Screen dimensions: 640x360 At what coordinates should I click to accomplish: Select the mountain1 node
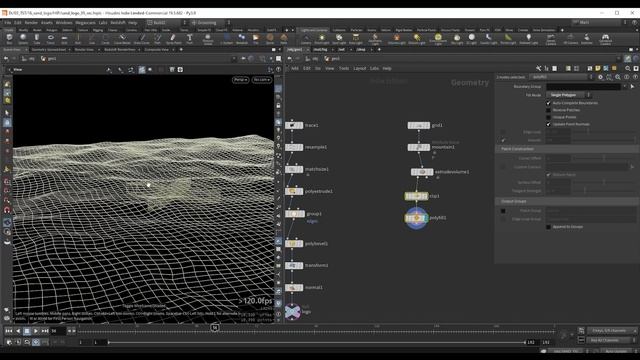pos(419,147)
